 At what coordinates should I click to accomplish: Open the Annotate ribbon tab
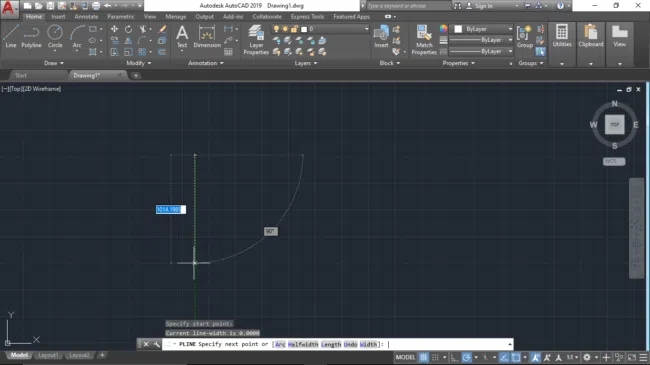(86, 17)
